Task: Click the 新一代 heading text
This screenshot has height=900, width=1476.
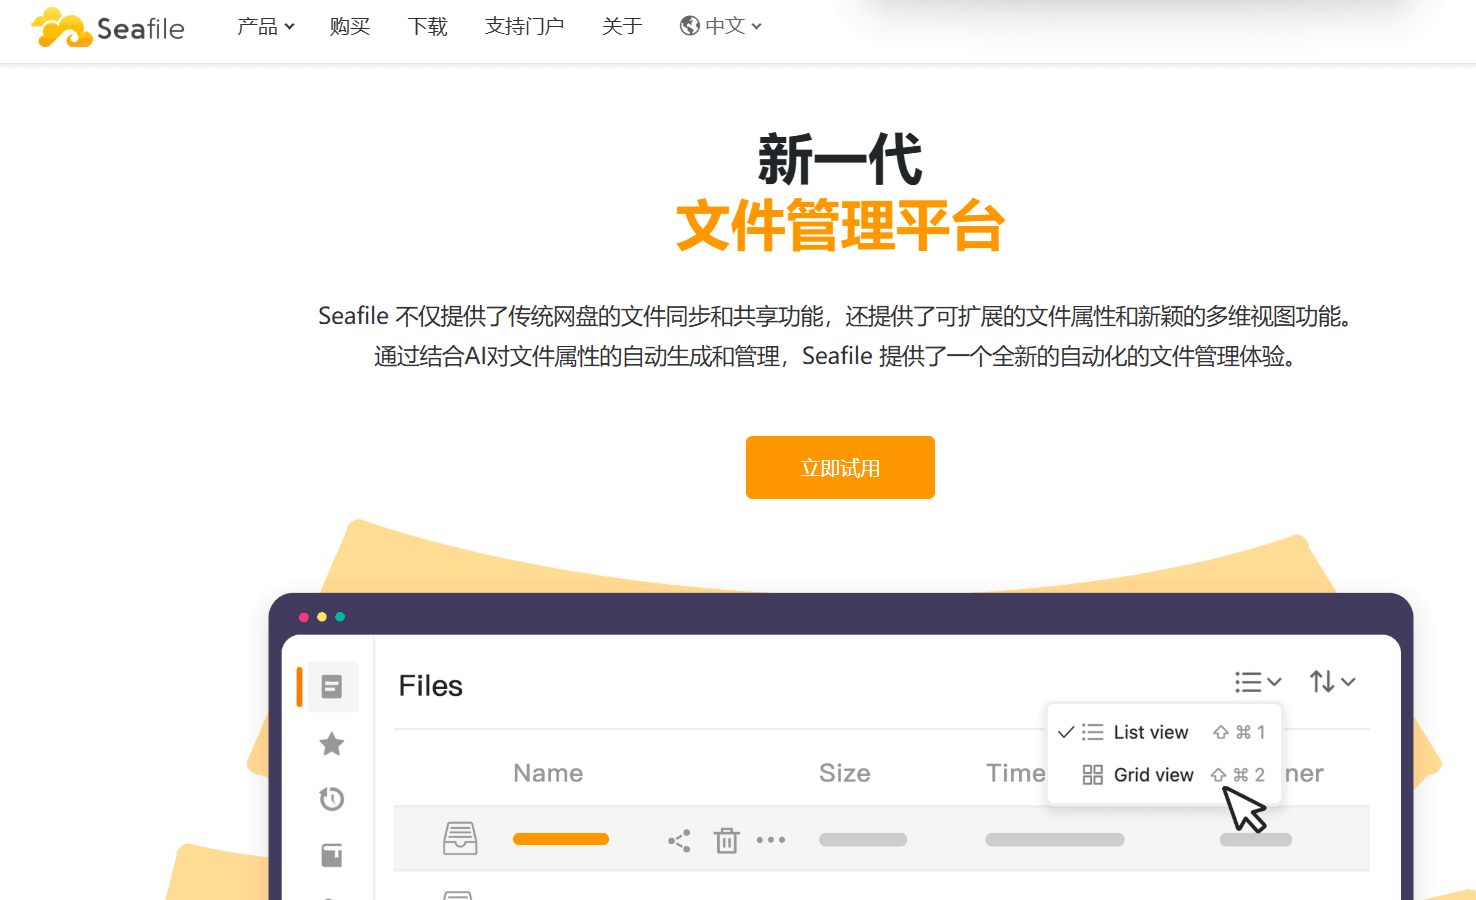Action: click(x=840, y=160)
